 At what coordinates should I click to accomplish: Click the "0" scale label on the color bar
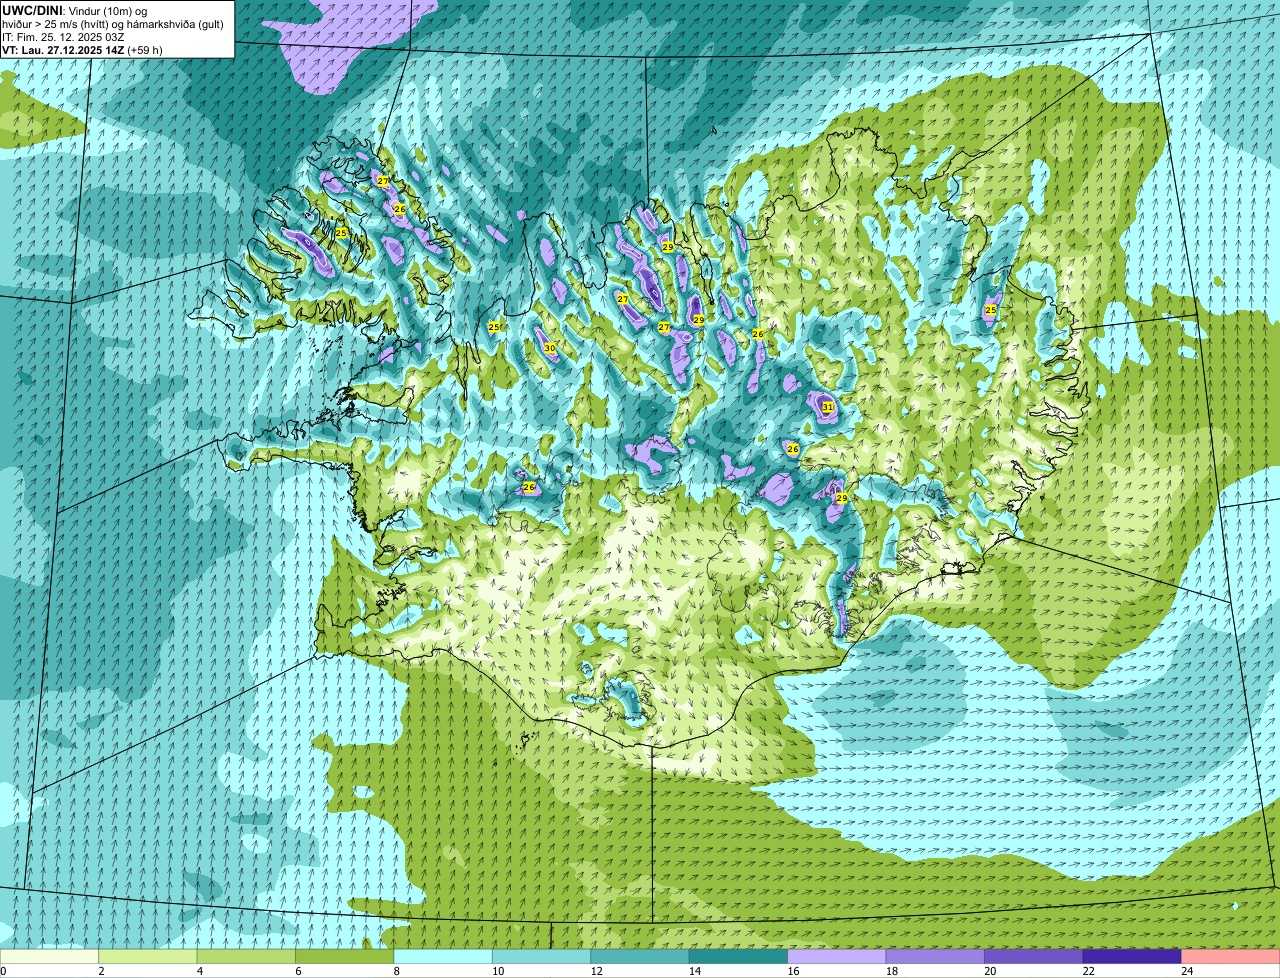3,970
